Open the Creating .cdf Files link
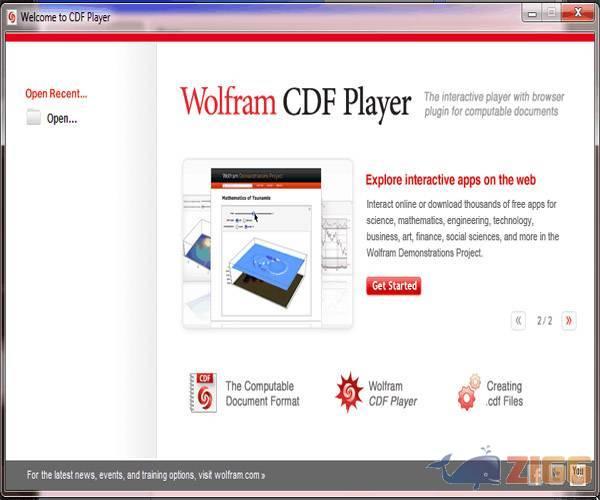Screen dimensions: 600x500 (x=504, y=394)
